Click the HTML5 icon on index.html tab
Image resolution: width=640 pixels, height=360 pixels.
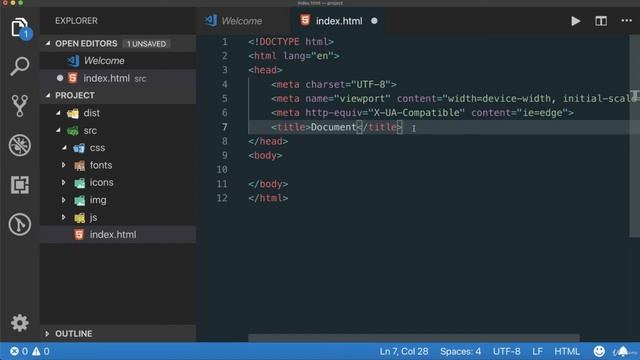[305, 20]
